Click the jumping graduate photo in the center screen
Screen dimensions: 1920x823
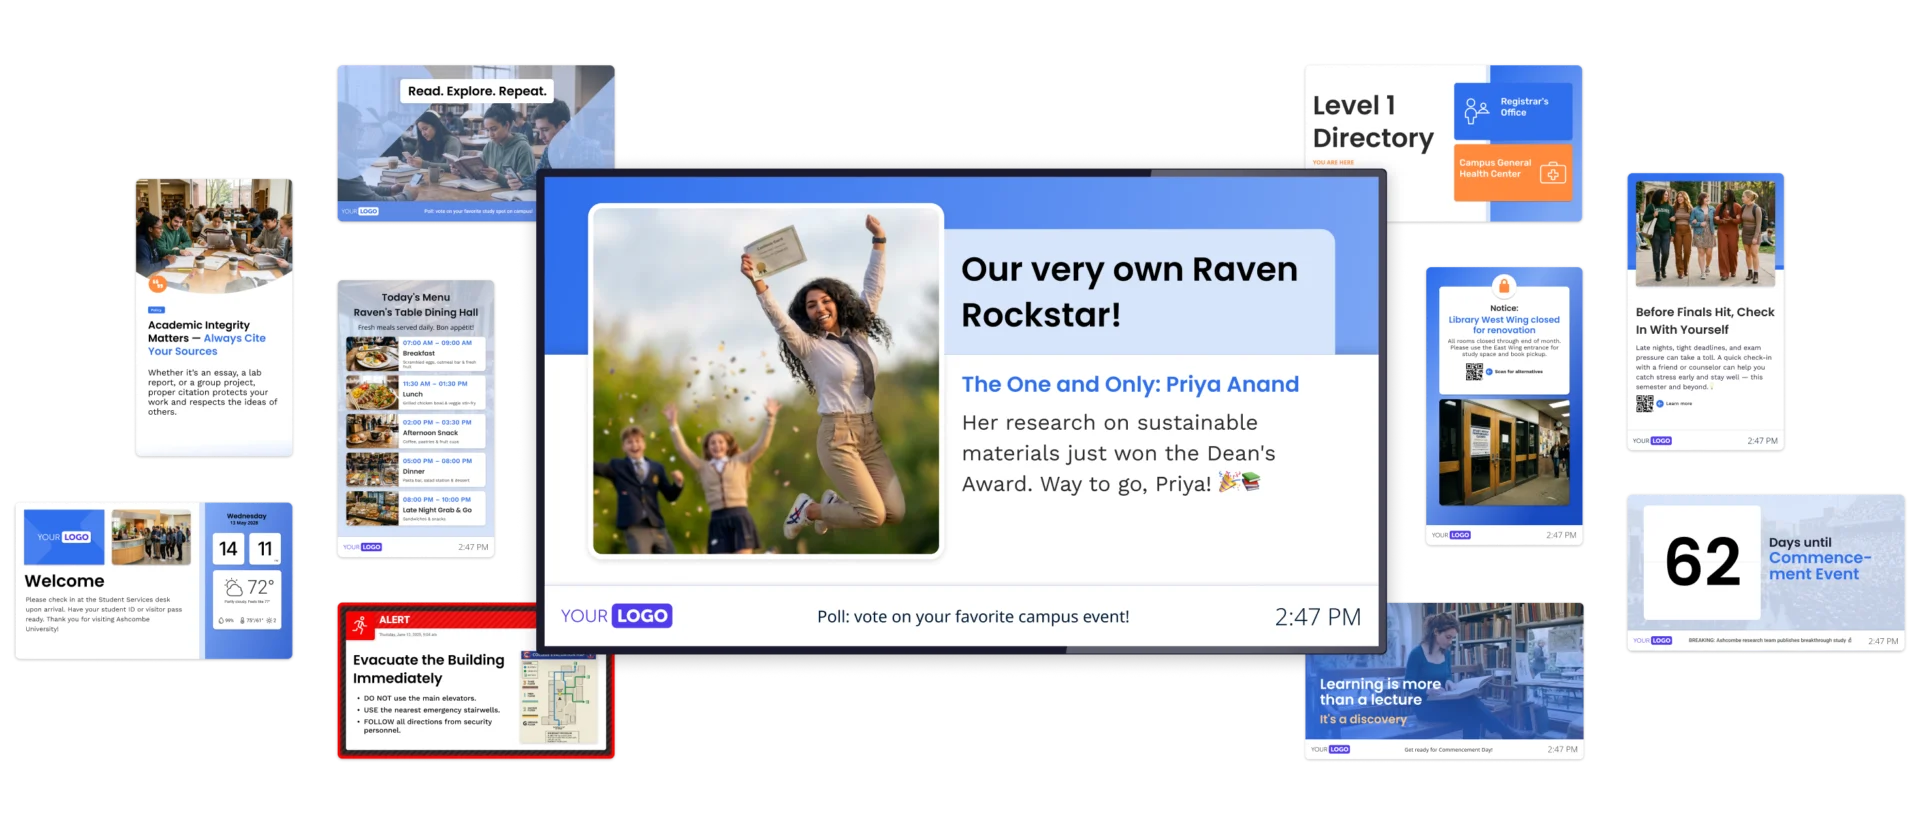point(766,380)
